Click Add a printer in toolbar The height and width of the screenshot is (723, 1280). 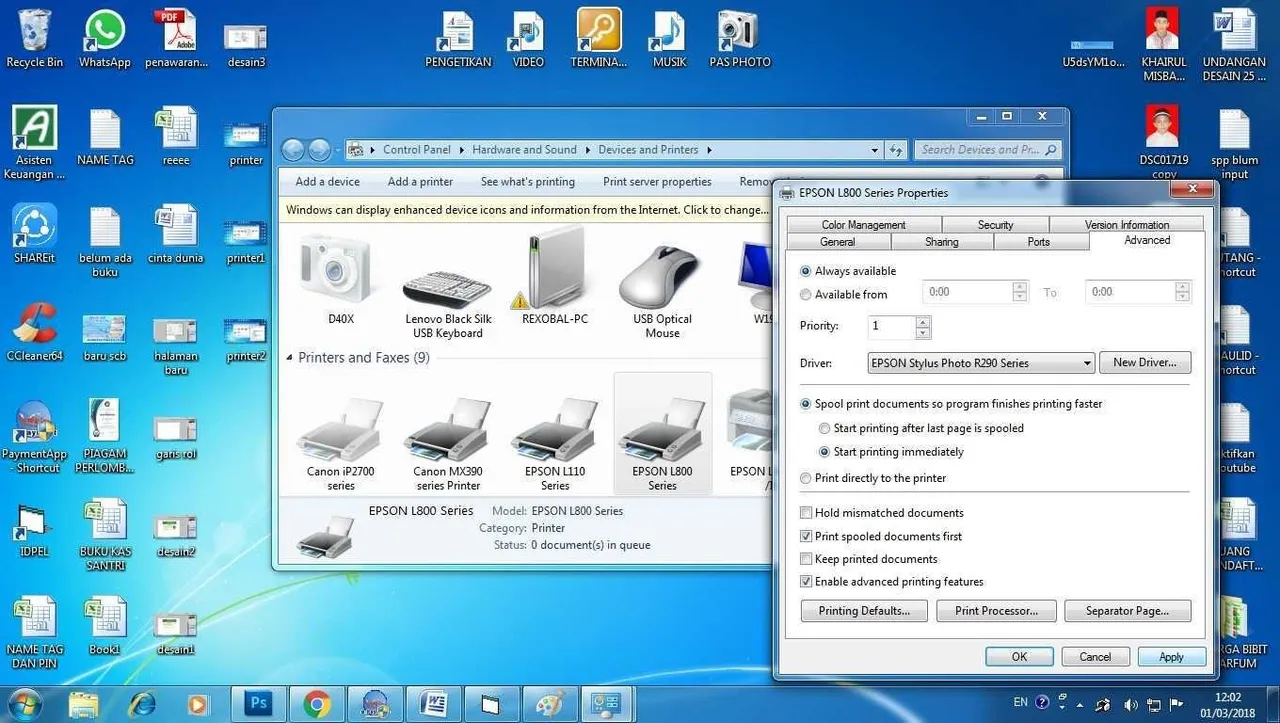click(420, 182)
